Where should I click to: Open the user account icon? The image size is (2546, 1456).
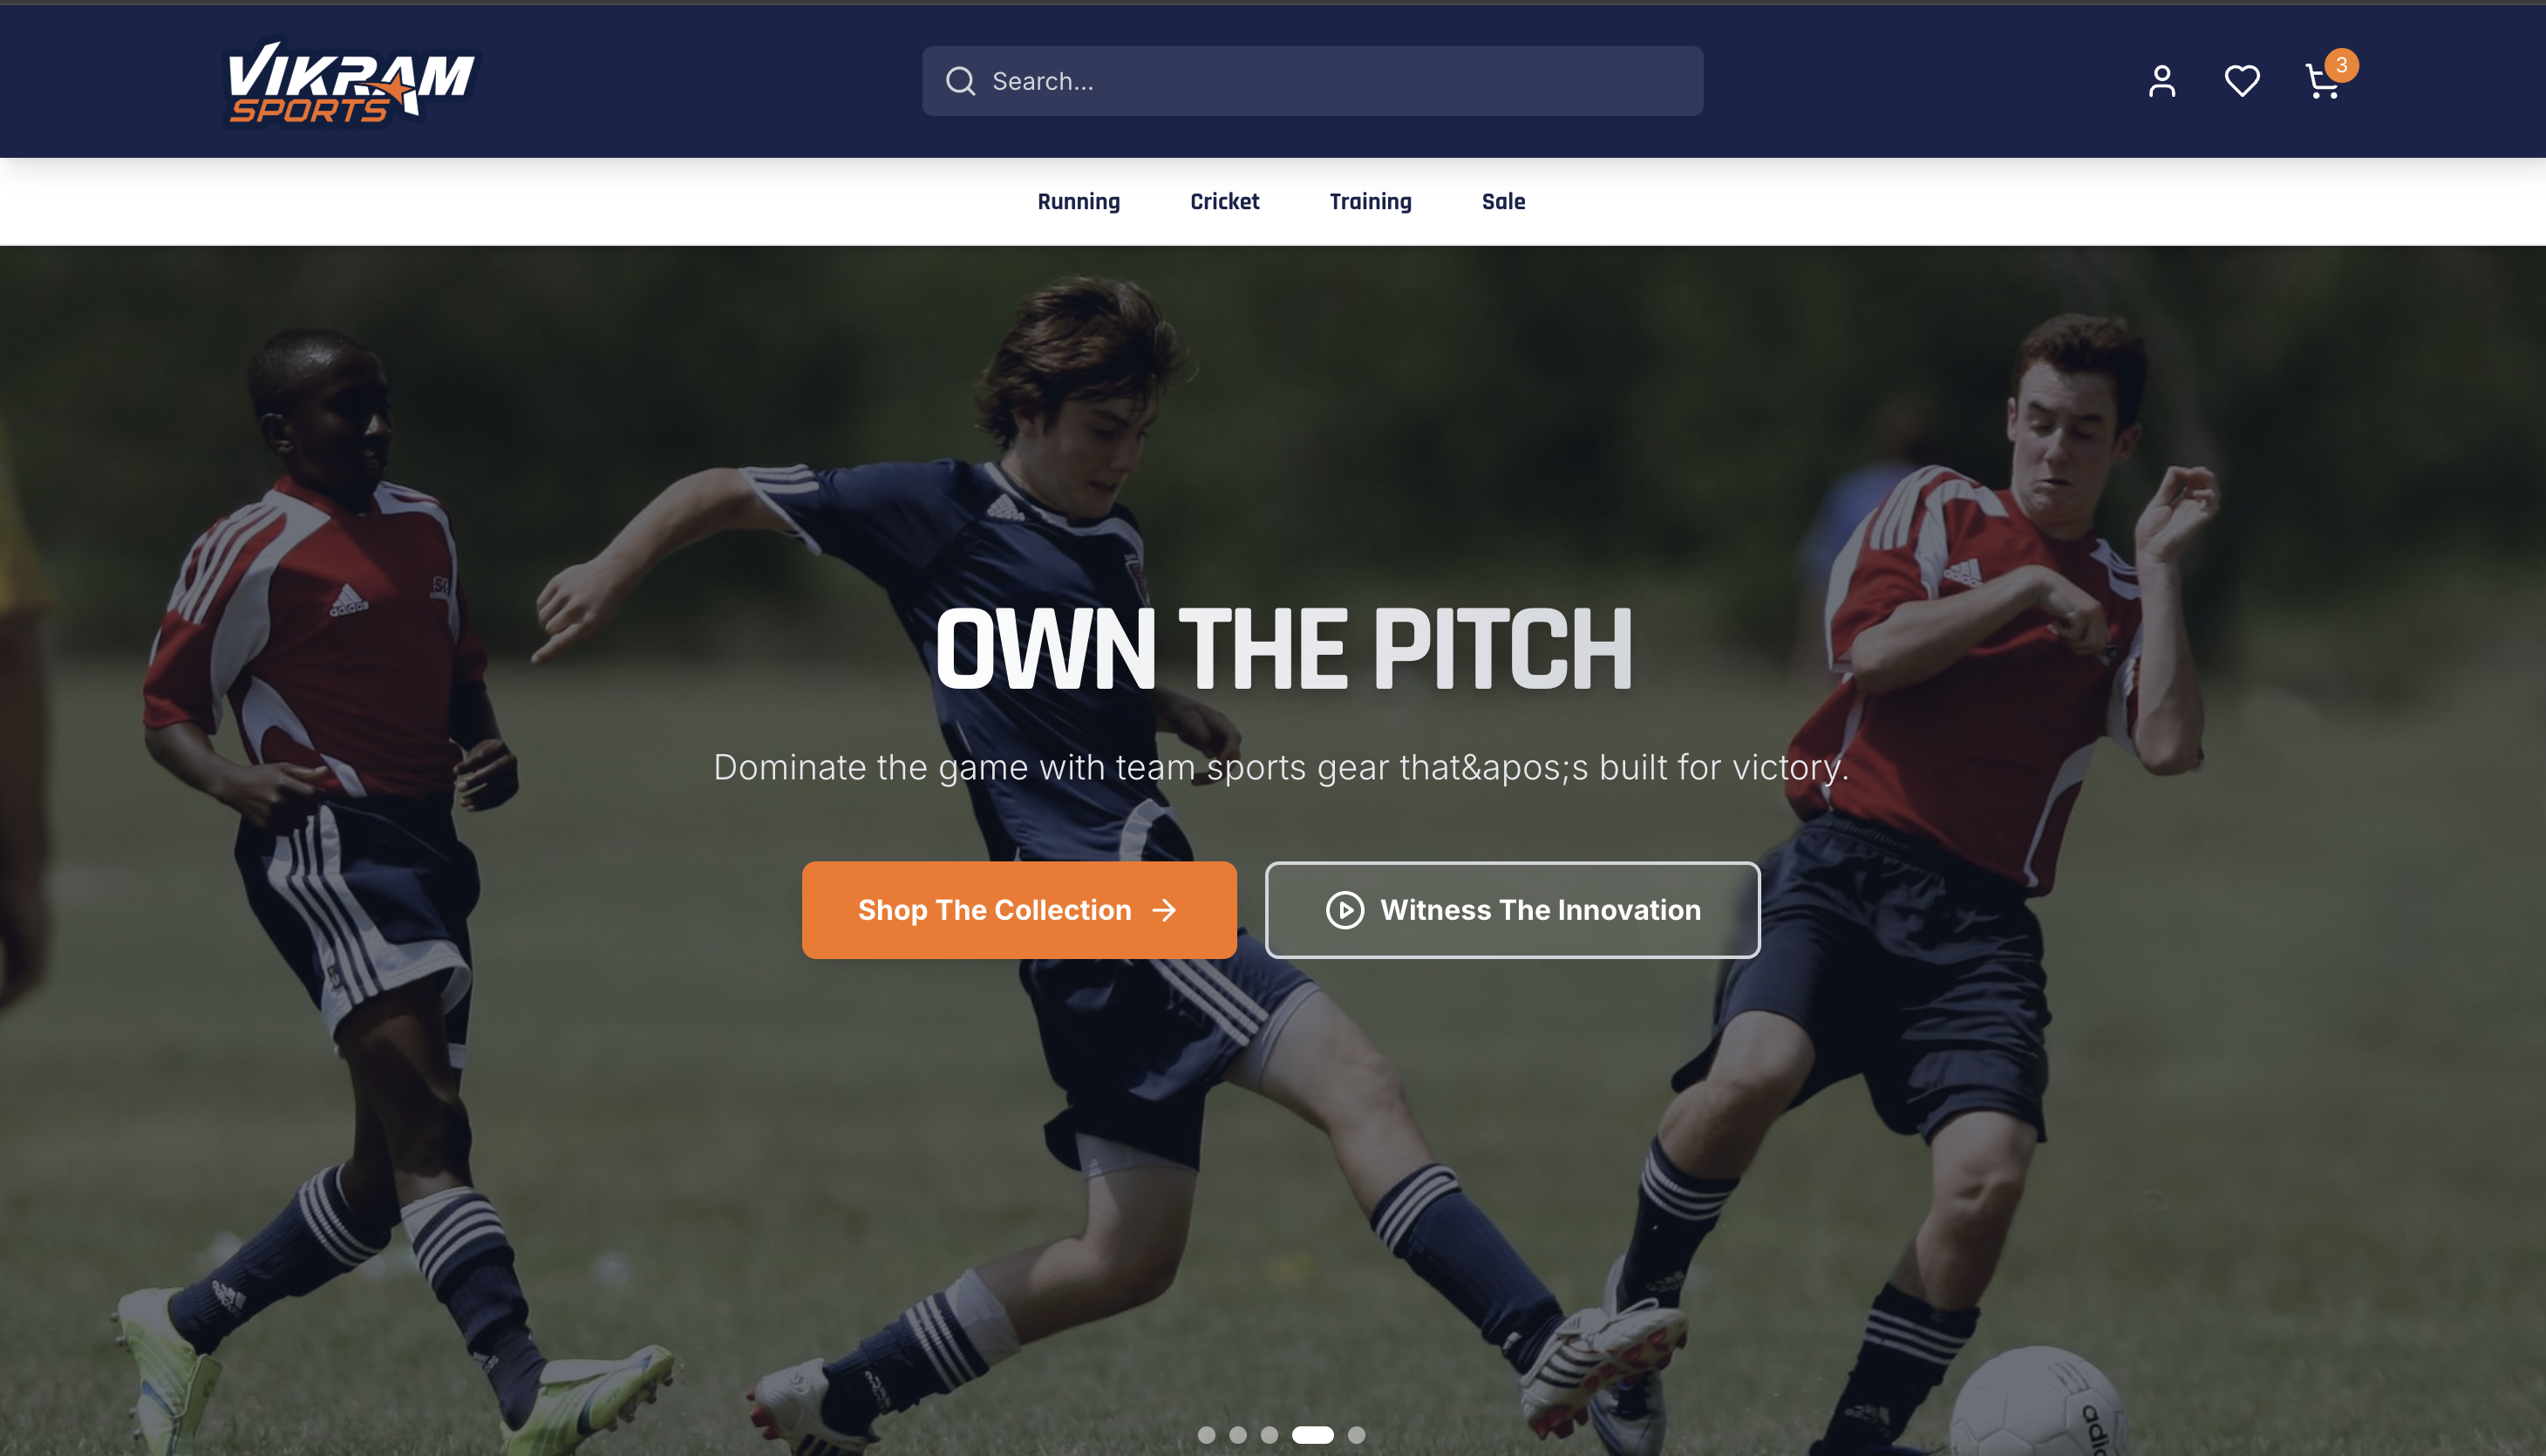tap(2162, 81)
